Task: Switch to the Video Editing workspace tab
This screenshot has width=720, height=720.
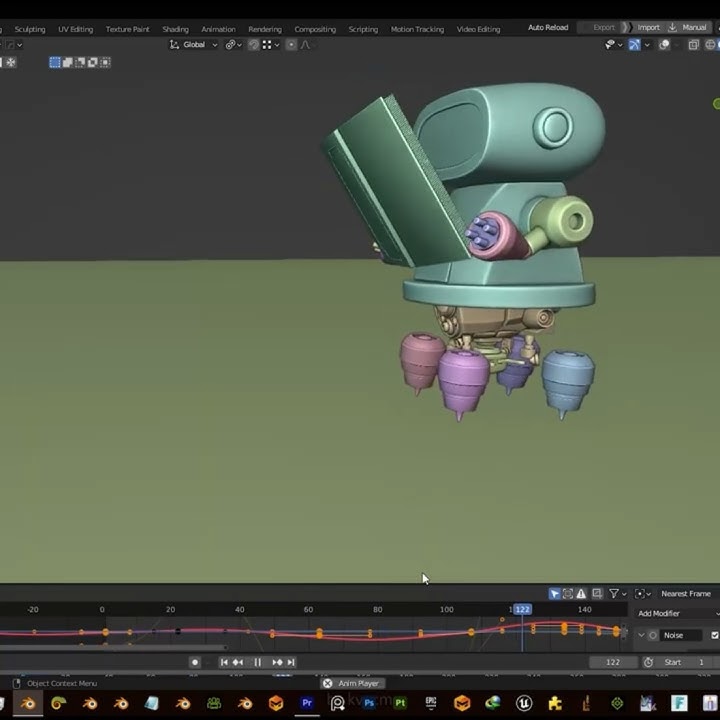Action: click(478, 29)
